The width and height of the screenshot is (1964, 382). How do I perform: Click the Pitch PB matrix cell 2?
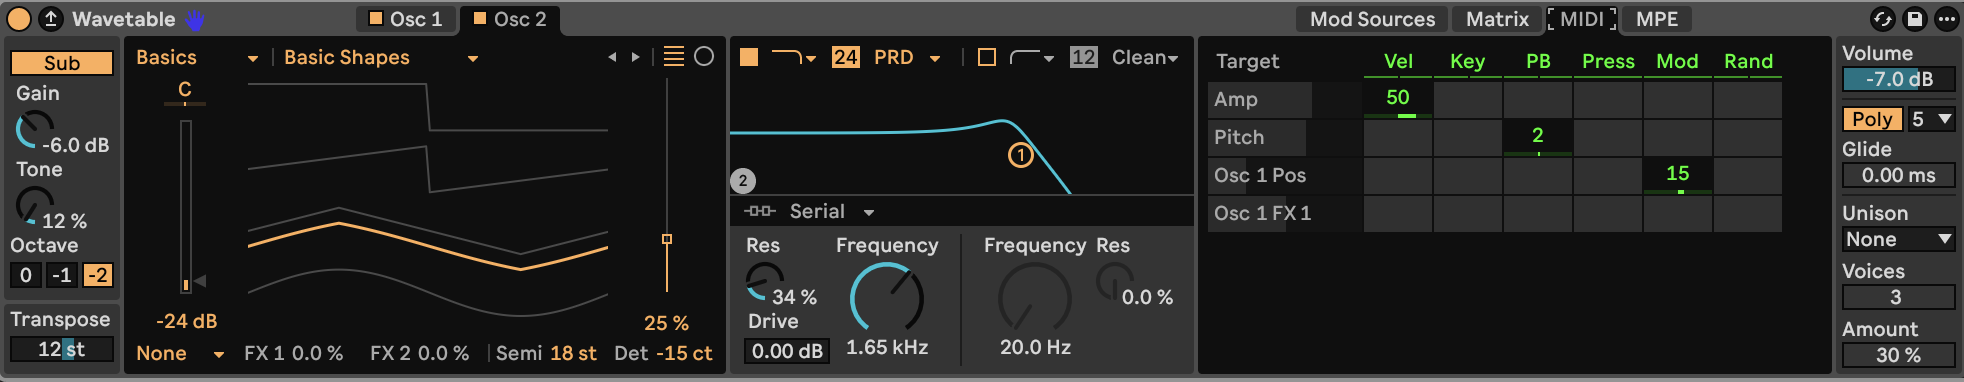pos(1538,137)
